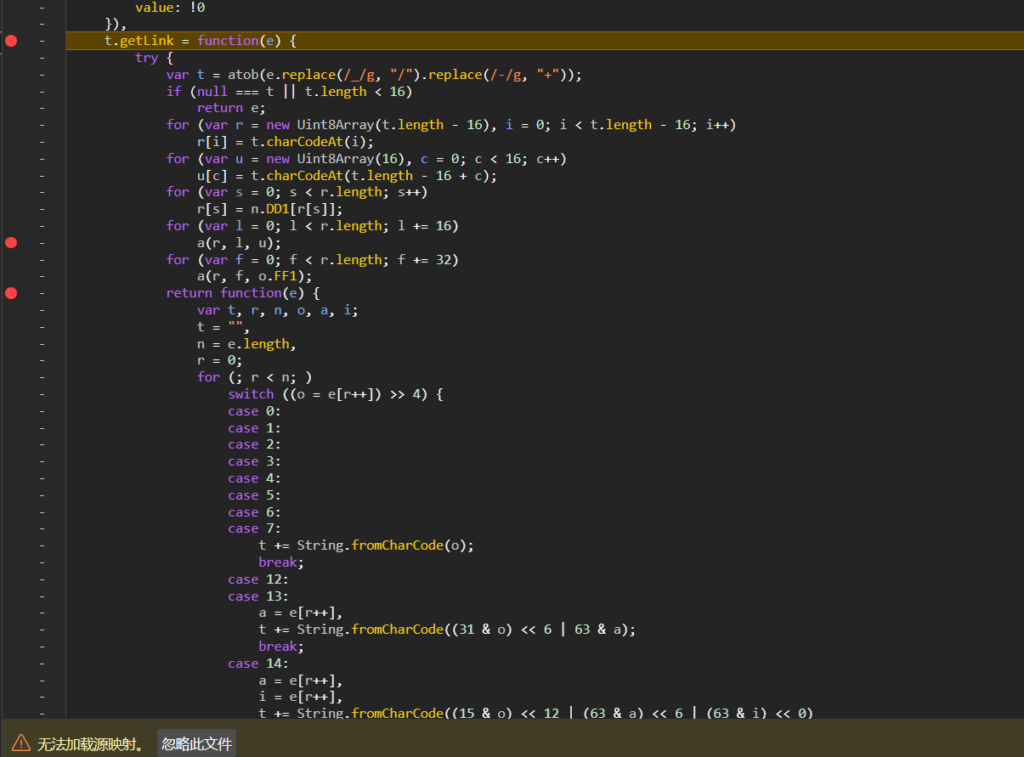Screen dimensions: 1024x757
Task: Remove the breakpoint beside a(r, l, u)
Action: coord(11,243)
